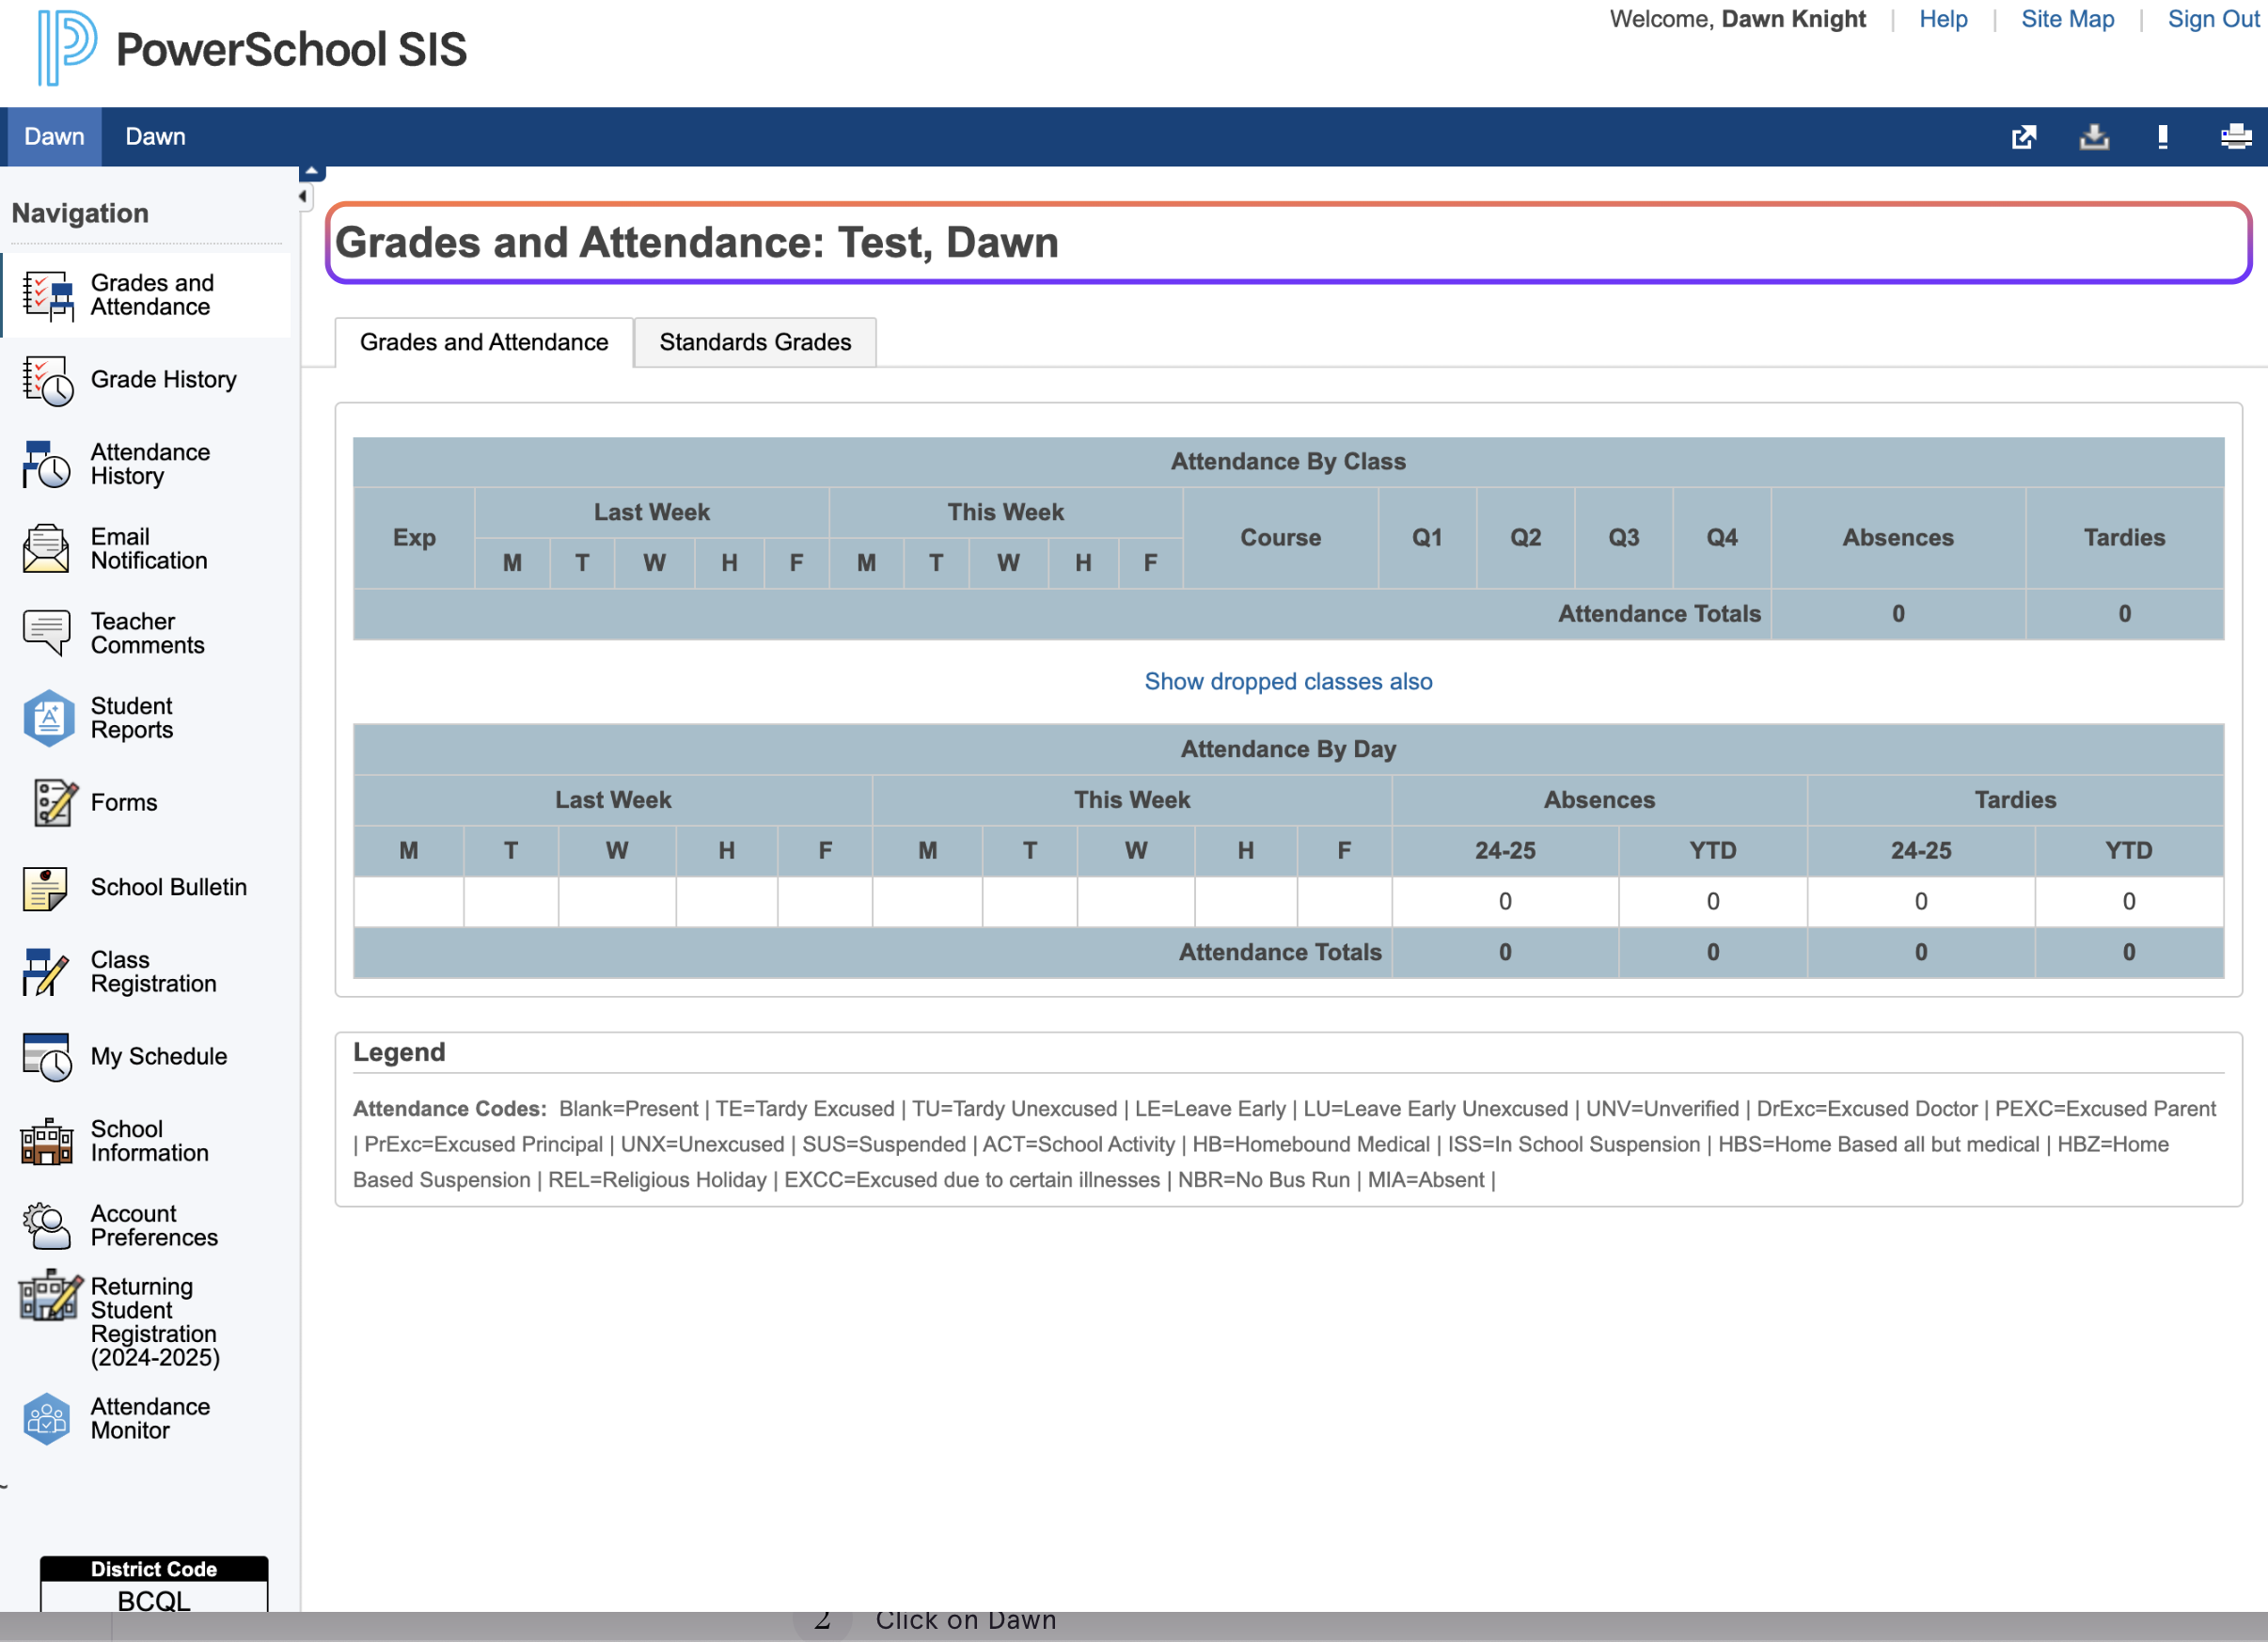Click the Attendance By Class table header
Viewport: 2268px width, 1642px height.
click(1288, 462)
